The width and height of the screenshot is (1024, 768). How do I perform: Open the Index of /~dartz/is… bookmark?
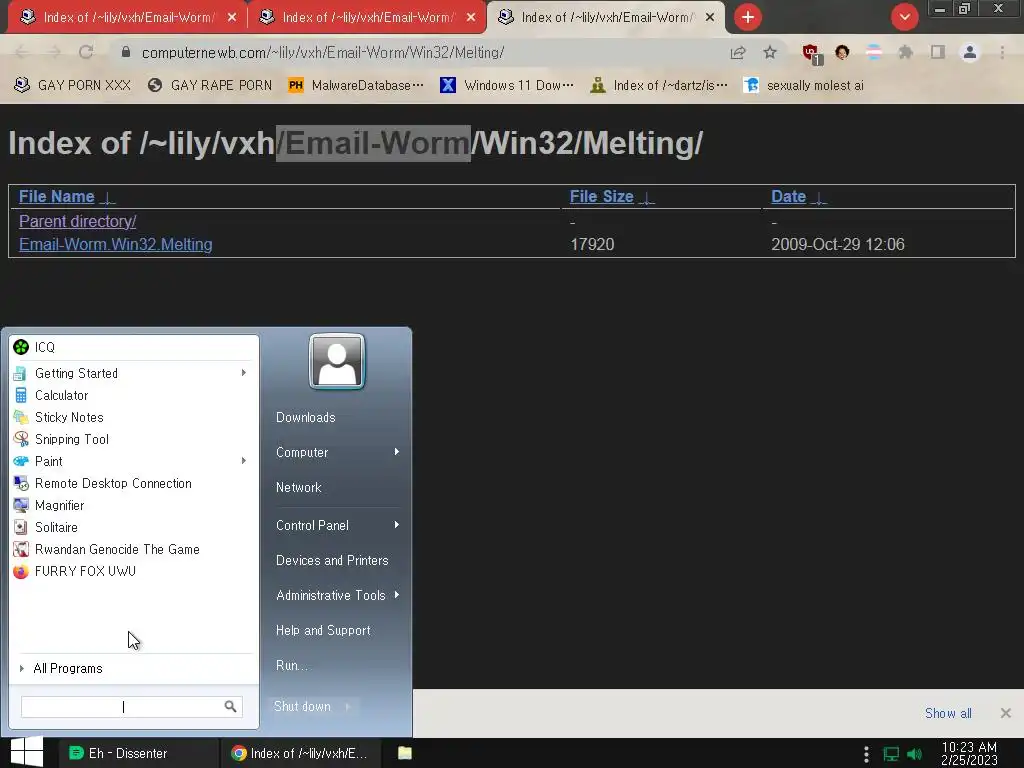point(660,86)
